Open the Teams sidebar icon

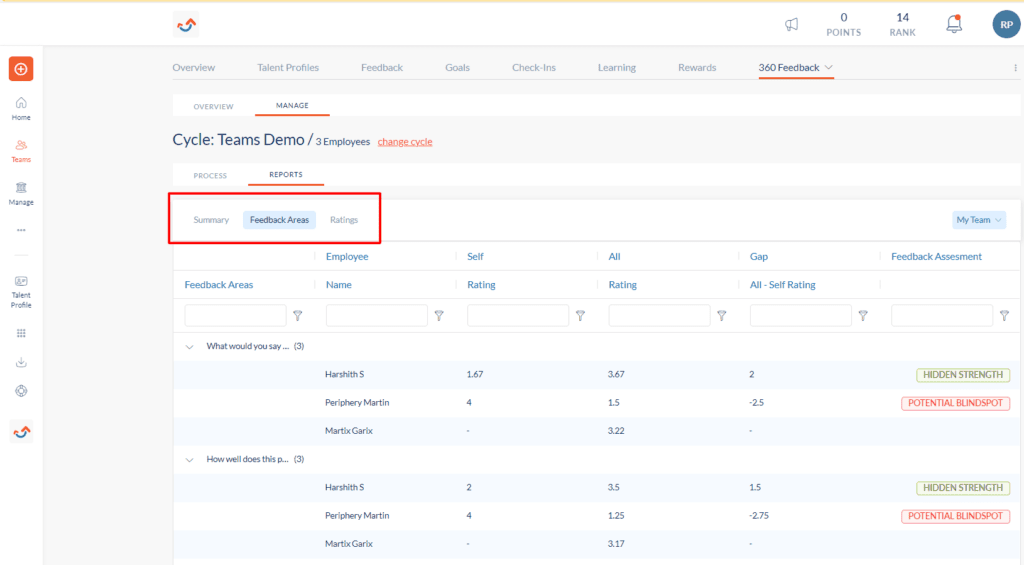click(21, 151)
